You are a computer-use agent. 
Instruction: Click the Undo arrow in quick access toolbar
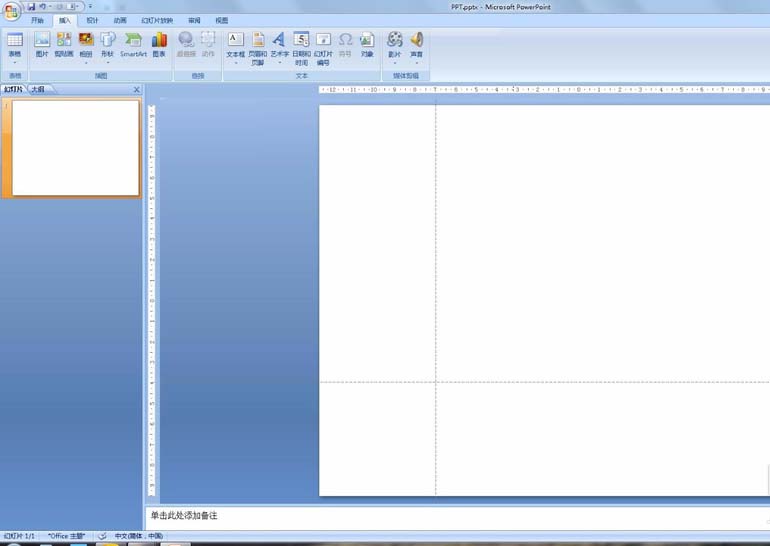[43, 7]
